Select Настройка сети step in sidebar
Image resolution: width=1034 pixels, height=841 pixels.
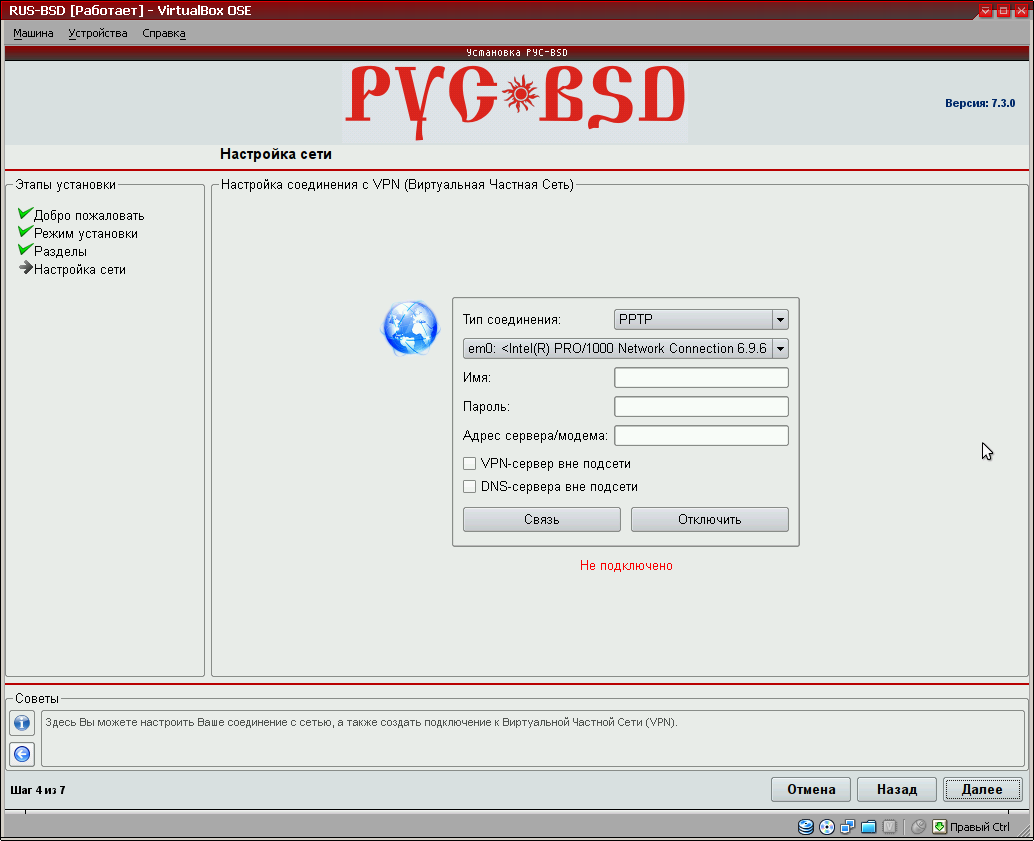[80, 269]
